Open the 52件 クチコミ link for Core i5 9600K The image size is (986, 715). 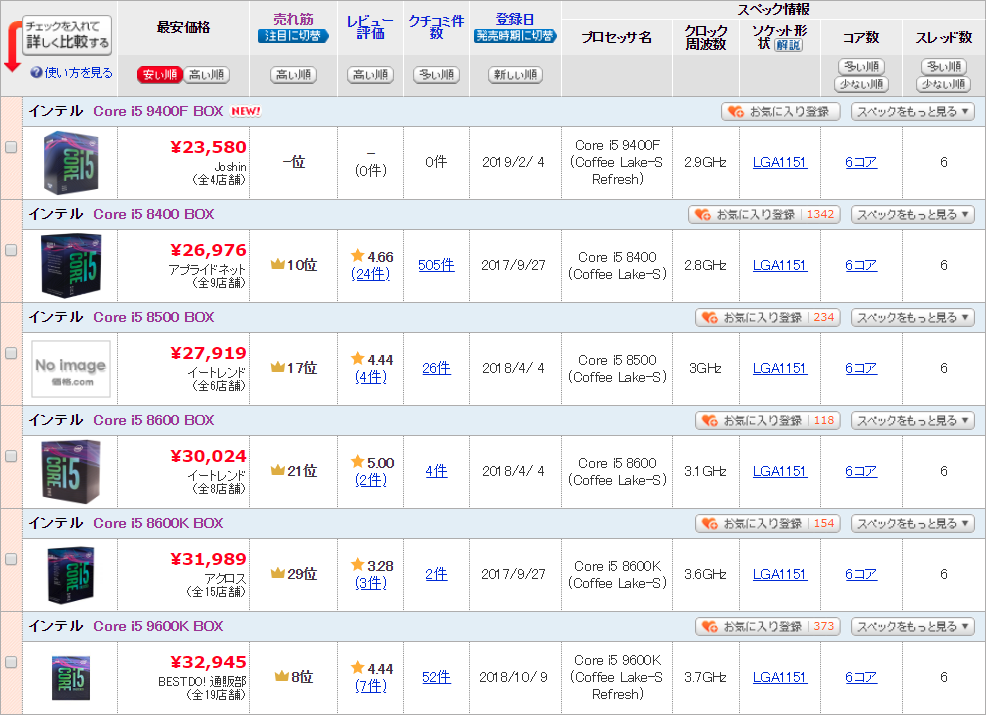[x=436, y=677]
